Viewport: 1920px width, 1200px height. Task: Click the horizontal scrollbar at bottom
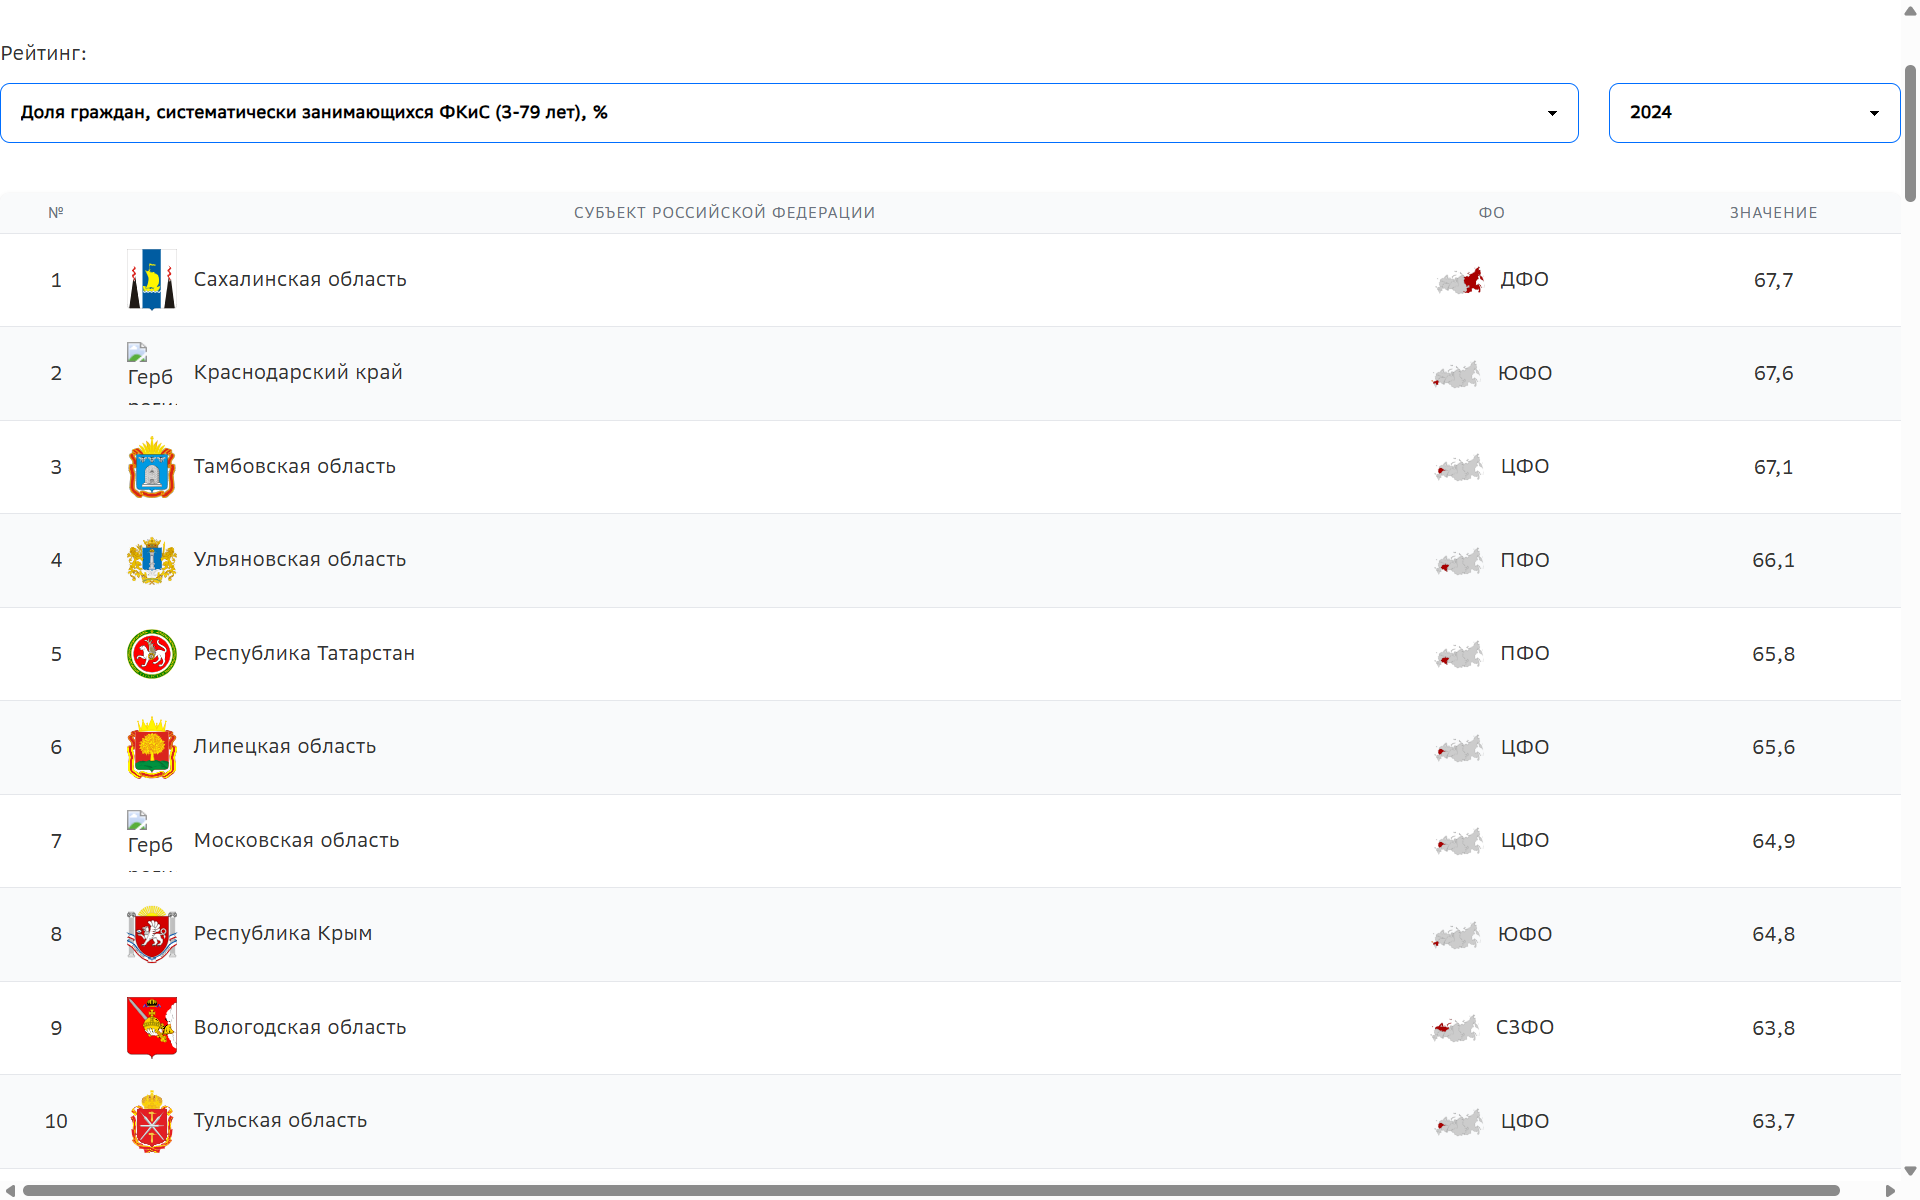coord(930,1190)
